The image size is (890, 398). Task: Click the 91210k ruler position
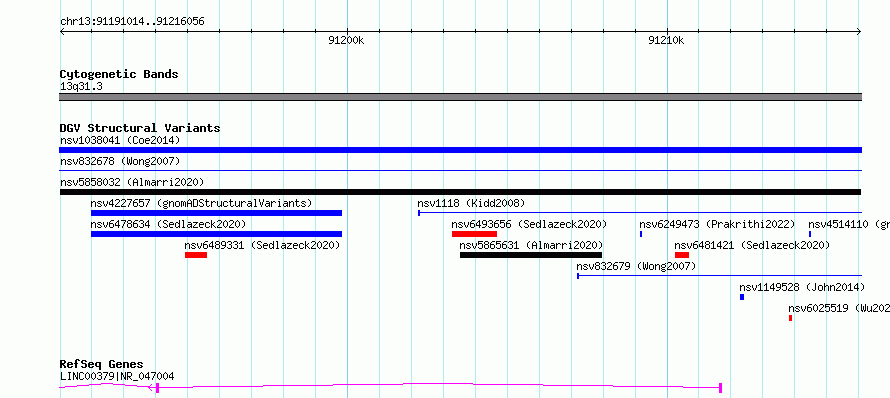coord(666,41)
